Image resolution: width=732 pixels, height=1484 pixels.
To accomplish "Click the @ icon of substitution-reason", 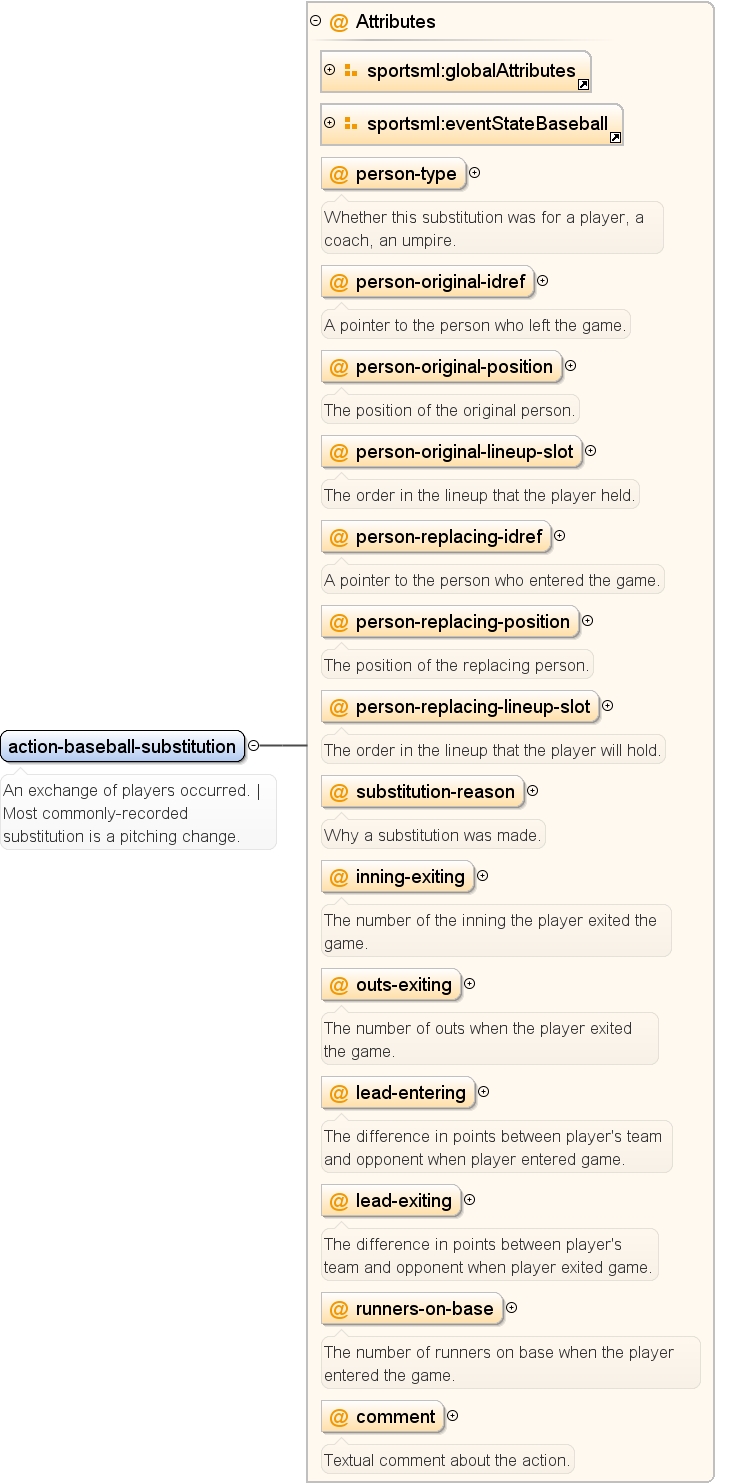I will pyautogui.click(x=339, y=792).
